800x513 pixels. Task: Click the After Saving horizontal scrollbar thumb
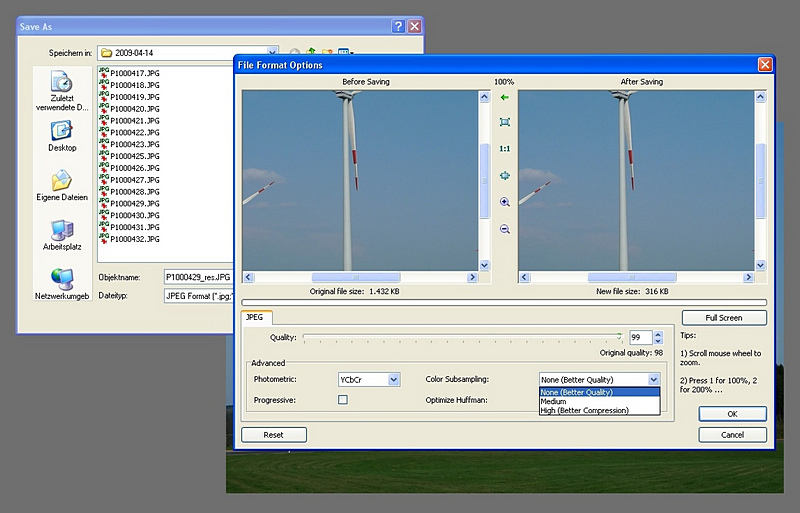632,277
